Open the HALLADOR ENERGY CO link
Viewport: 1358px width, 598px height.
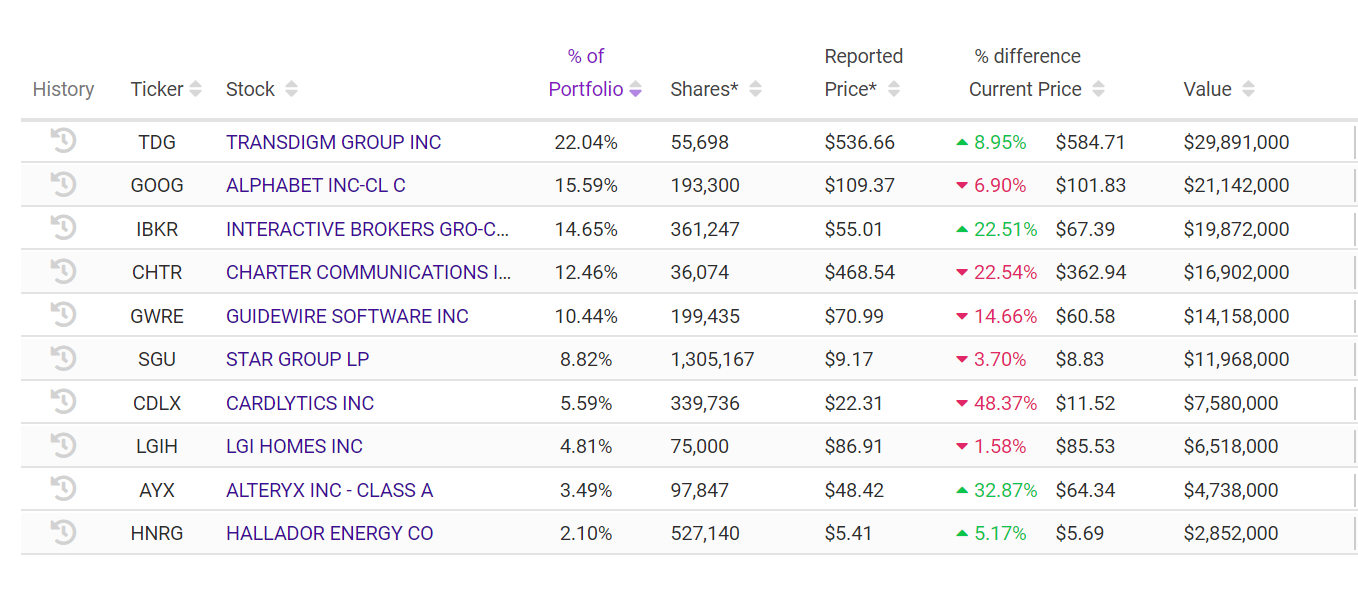[330, 533]
